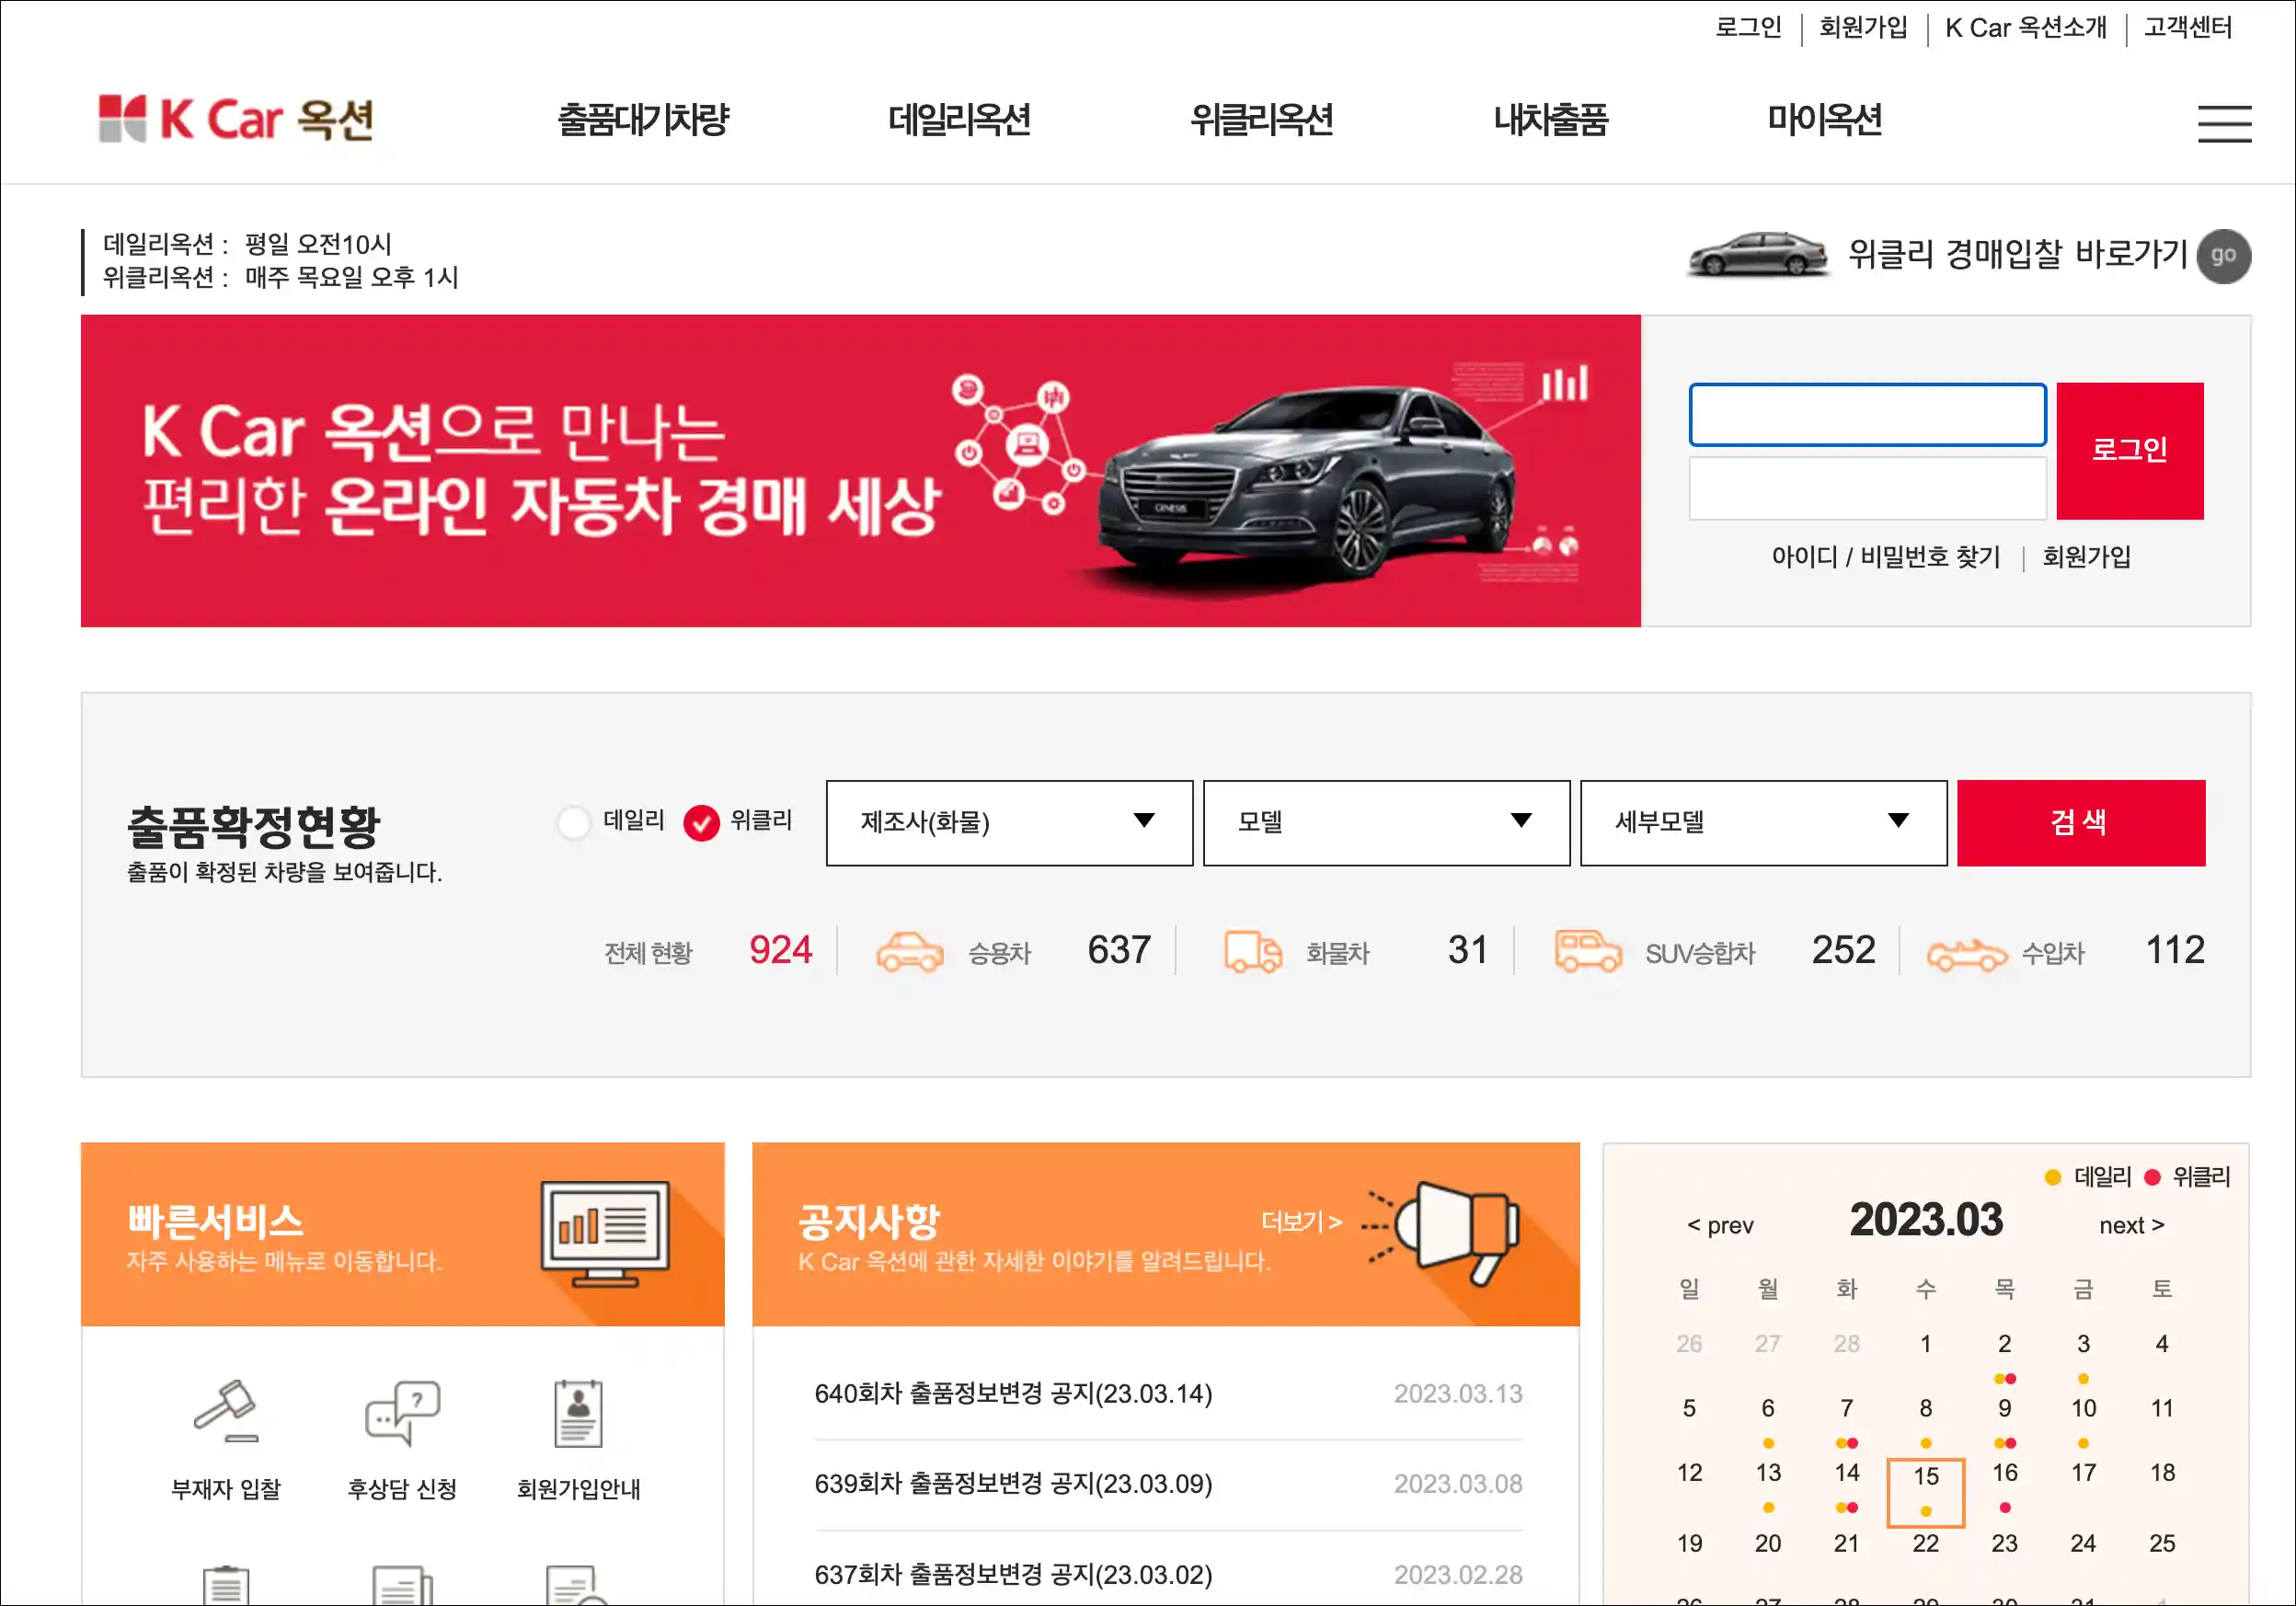Viewport: 2296px width, 1606px height.
Task: Select calendar date 9
Action: 2004,1409
